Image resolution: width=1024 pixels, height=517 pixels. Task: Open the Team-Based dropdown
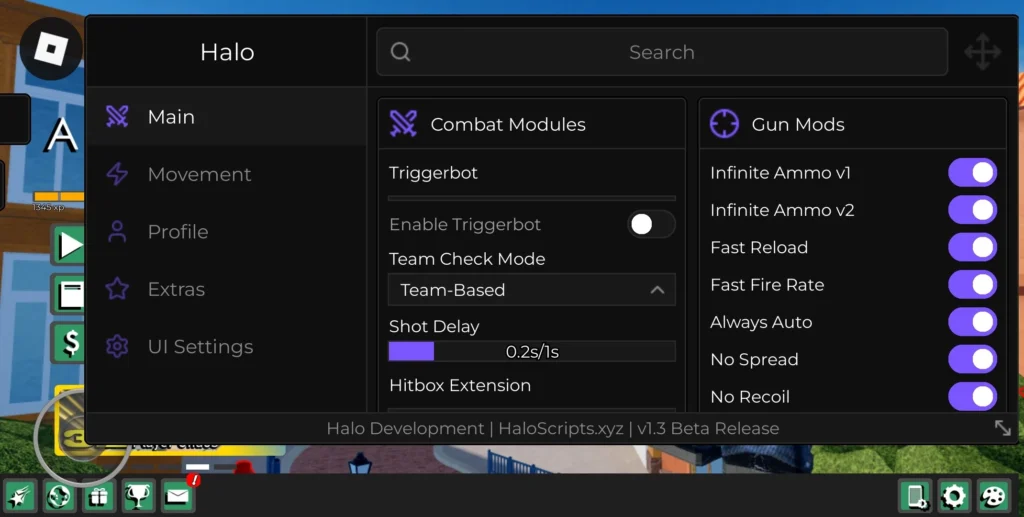(x=531, y=290)
